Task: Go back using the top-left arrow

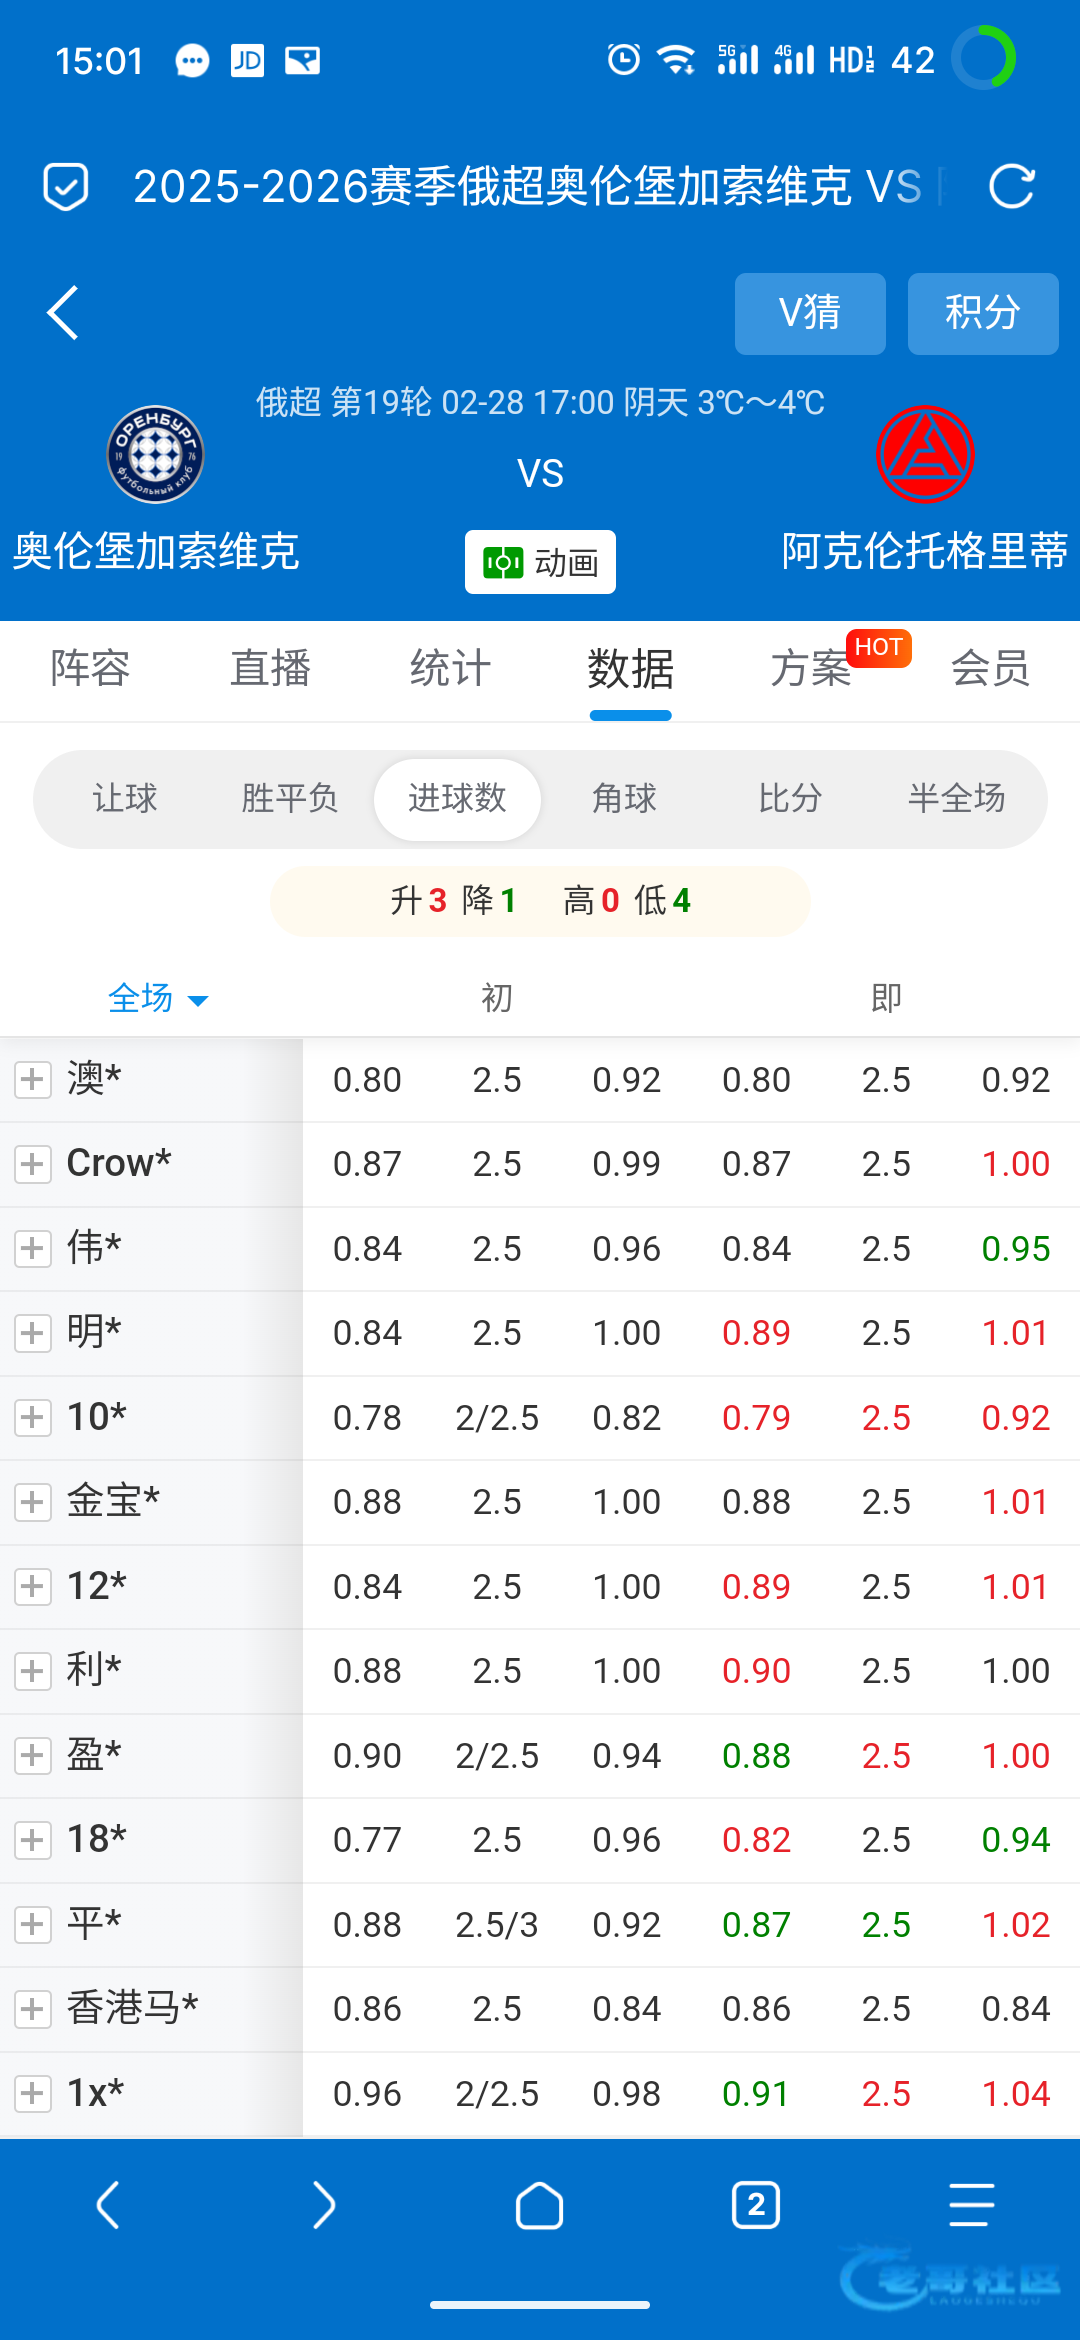Action: (x=63, y=313)
